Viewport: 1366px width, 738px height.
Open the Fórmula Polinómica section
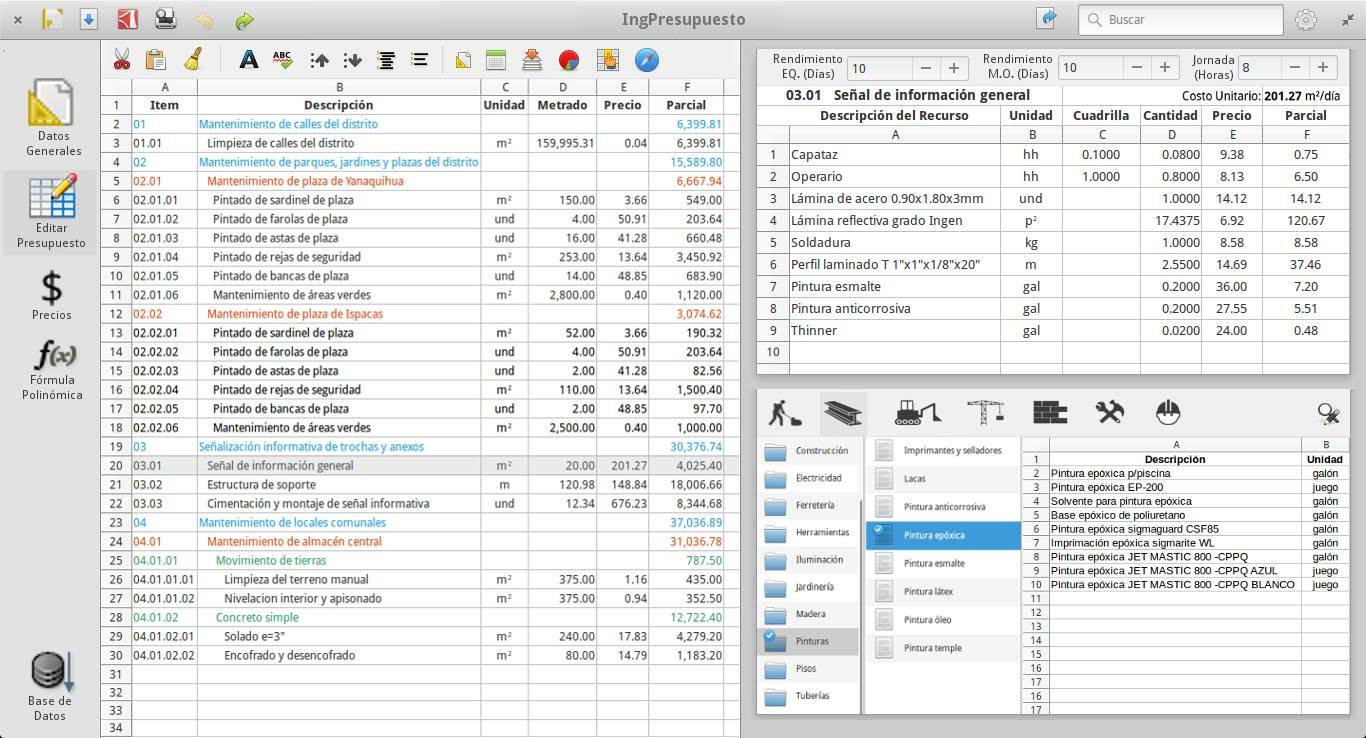pyautogui.click(x=52, y=369)
